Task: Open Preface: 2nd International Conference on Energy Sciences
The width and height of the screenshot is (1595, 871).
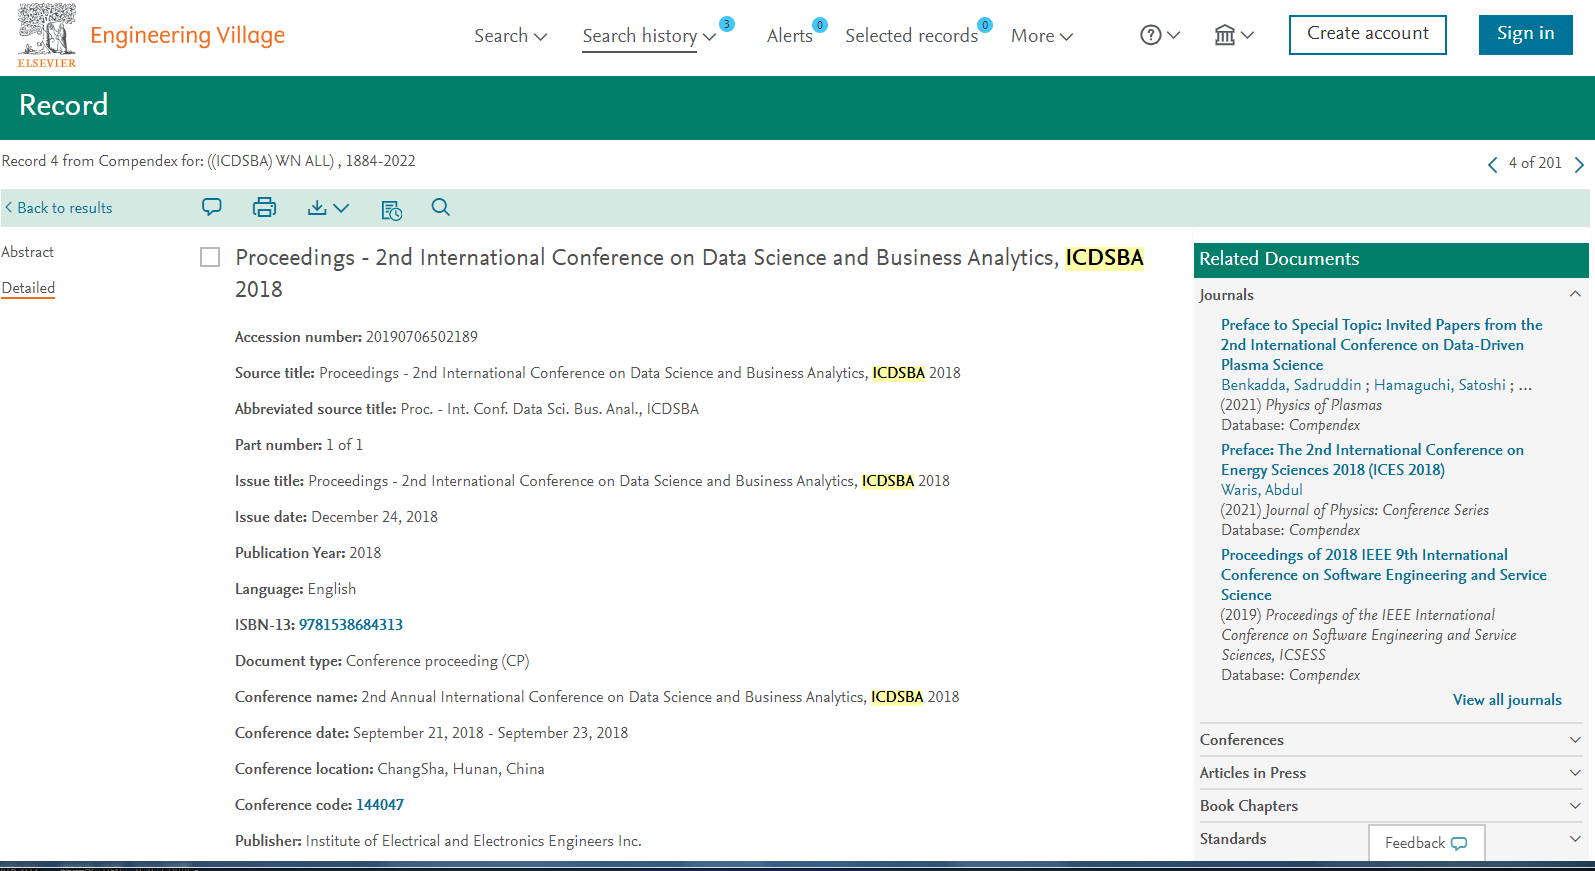Action: click(x=1372, y=460)
